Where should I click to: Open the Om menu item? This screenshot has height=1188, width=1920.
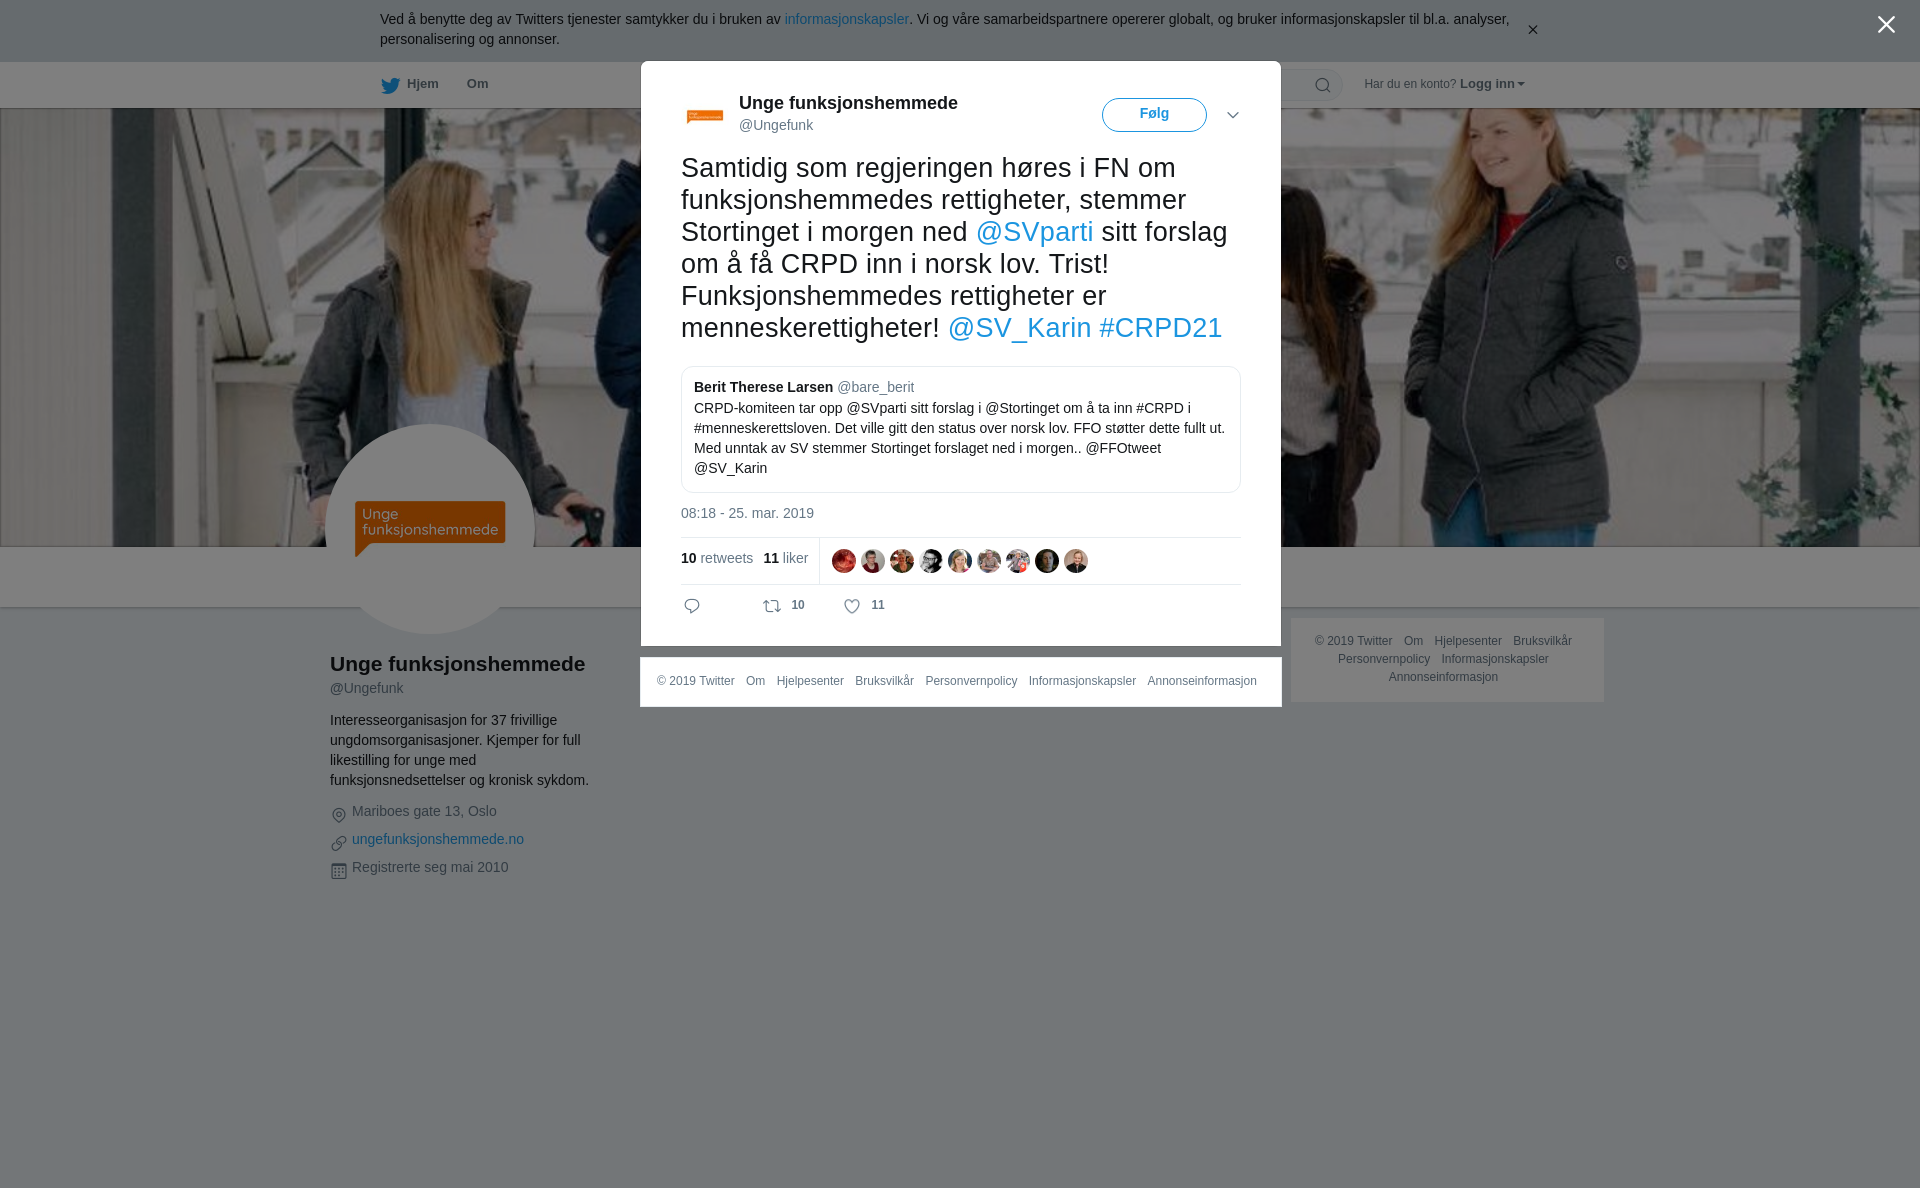click(478, 84)
